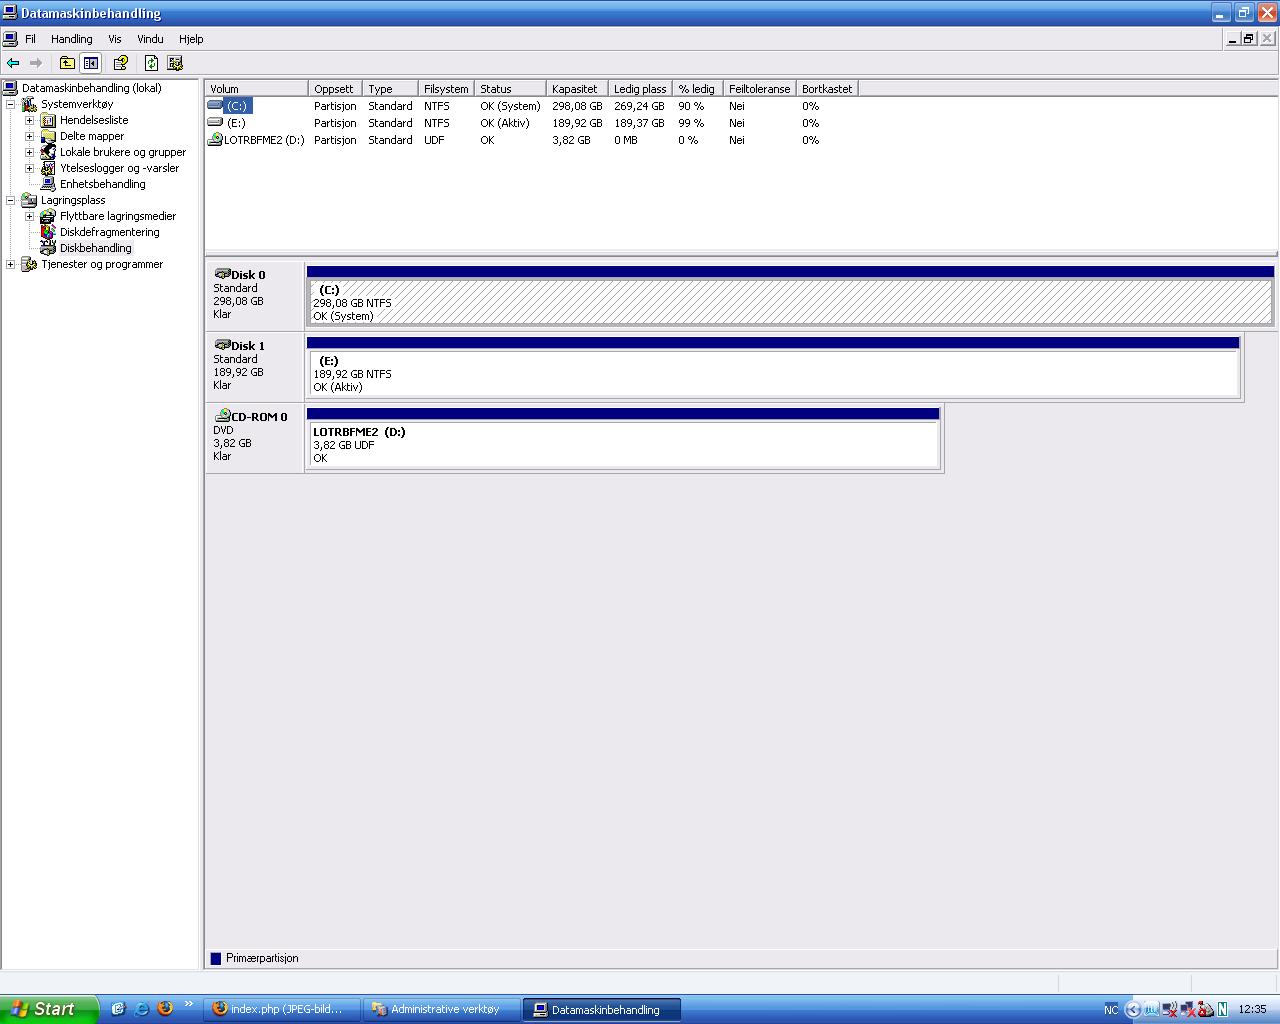Collapse the Systemverktøy tree node
The image size is (1280, 1024).
[x=11, y=104]
